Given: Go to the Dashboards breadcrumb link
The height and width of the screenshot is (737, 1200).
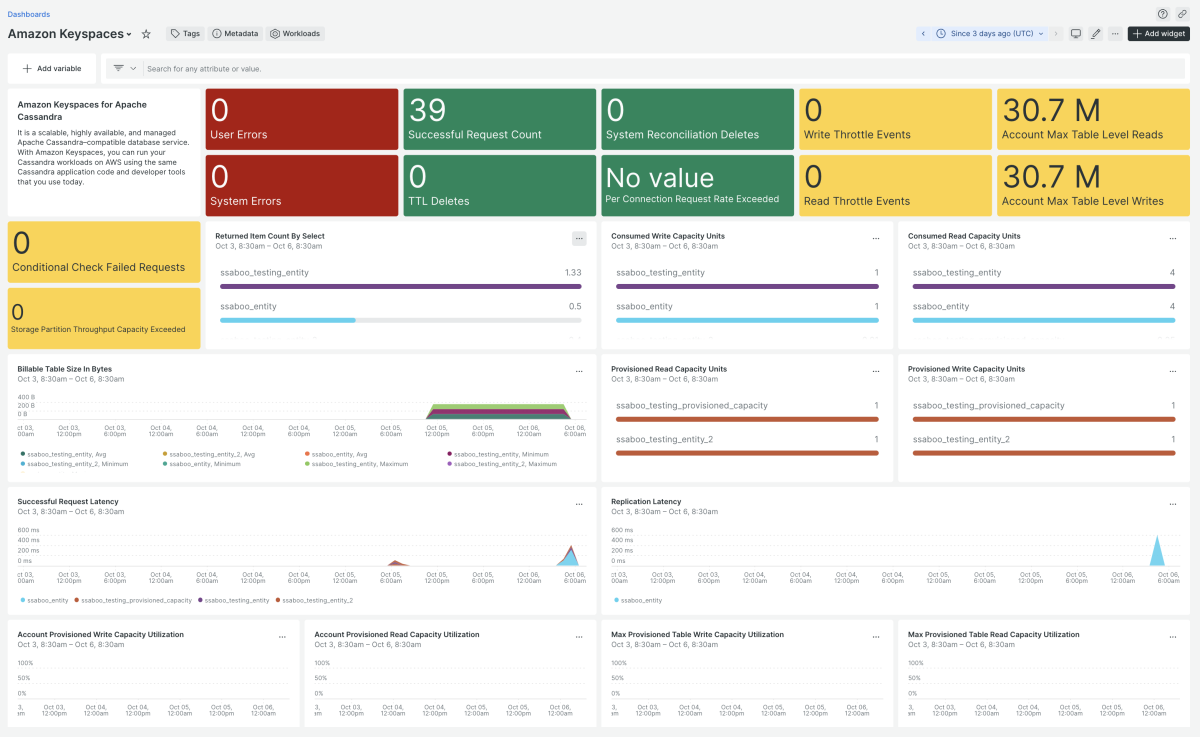Looking at the screenshot, I should pos(29,14).
